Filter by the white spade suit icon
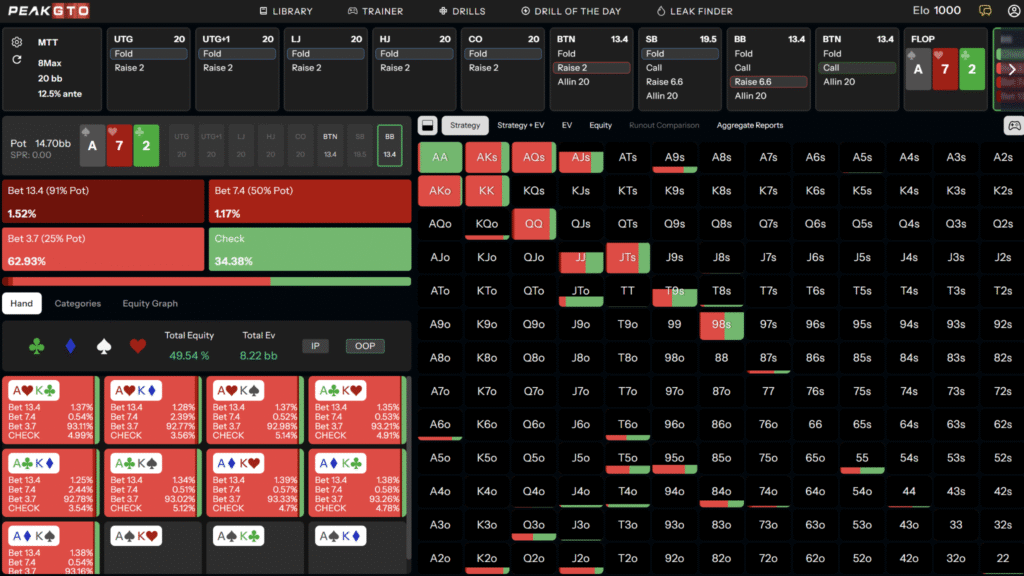This screenshot has width=1024, height=576. point(101,346)
